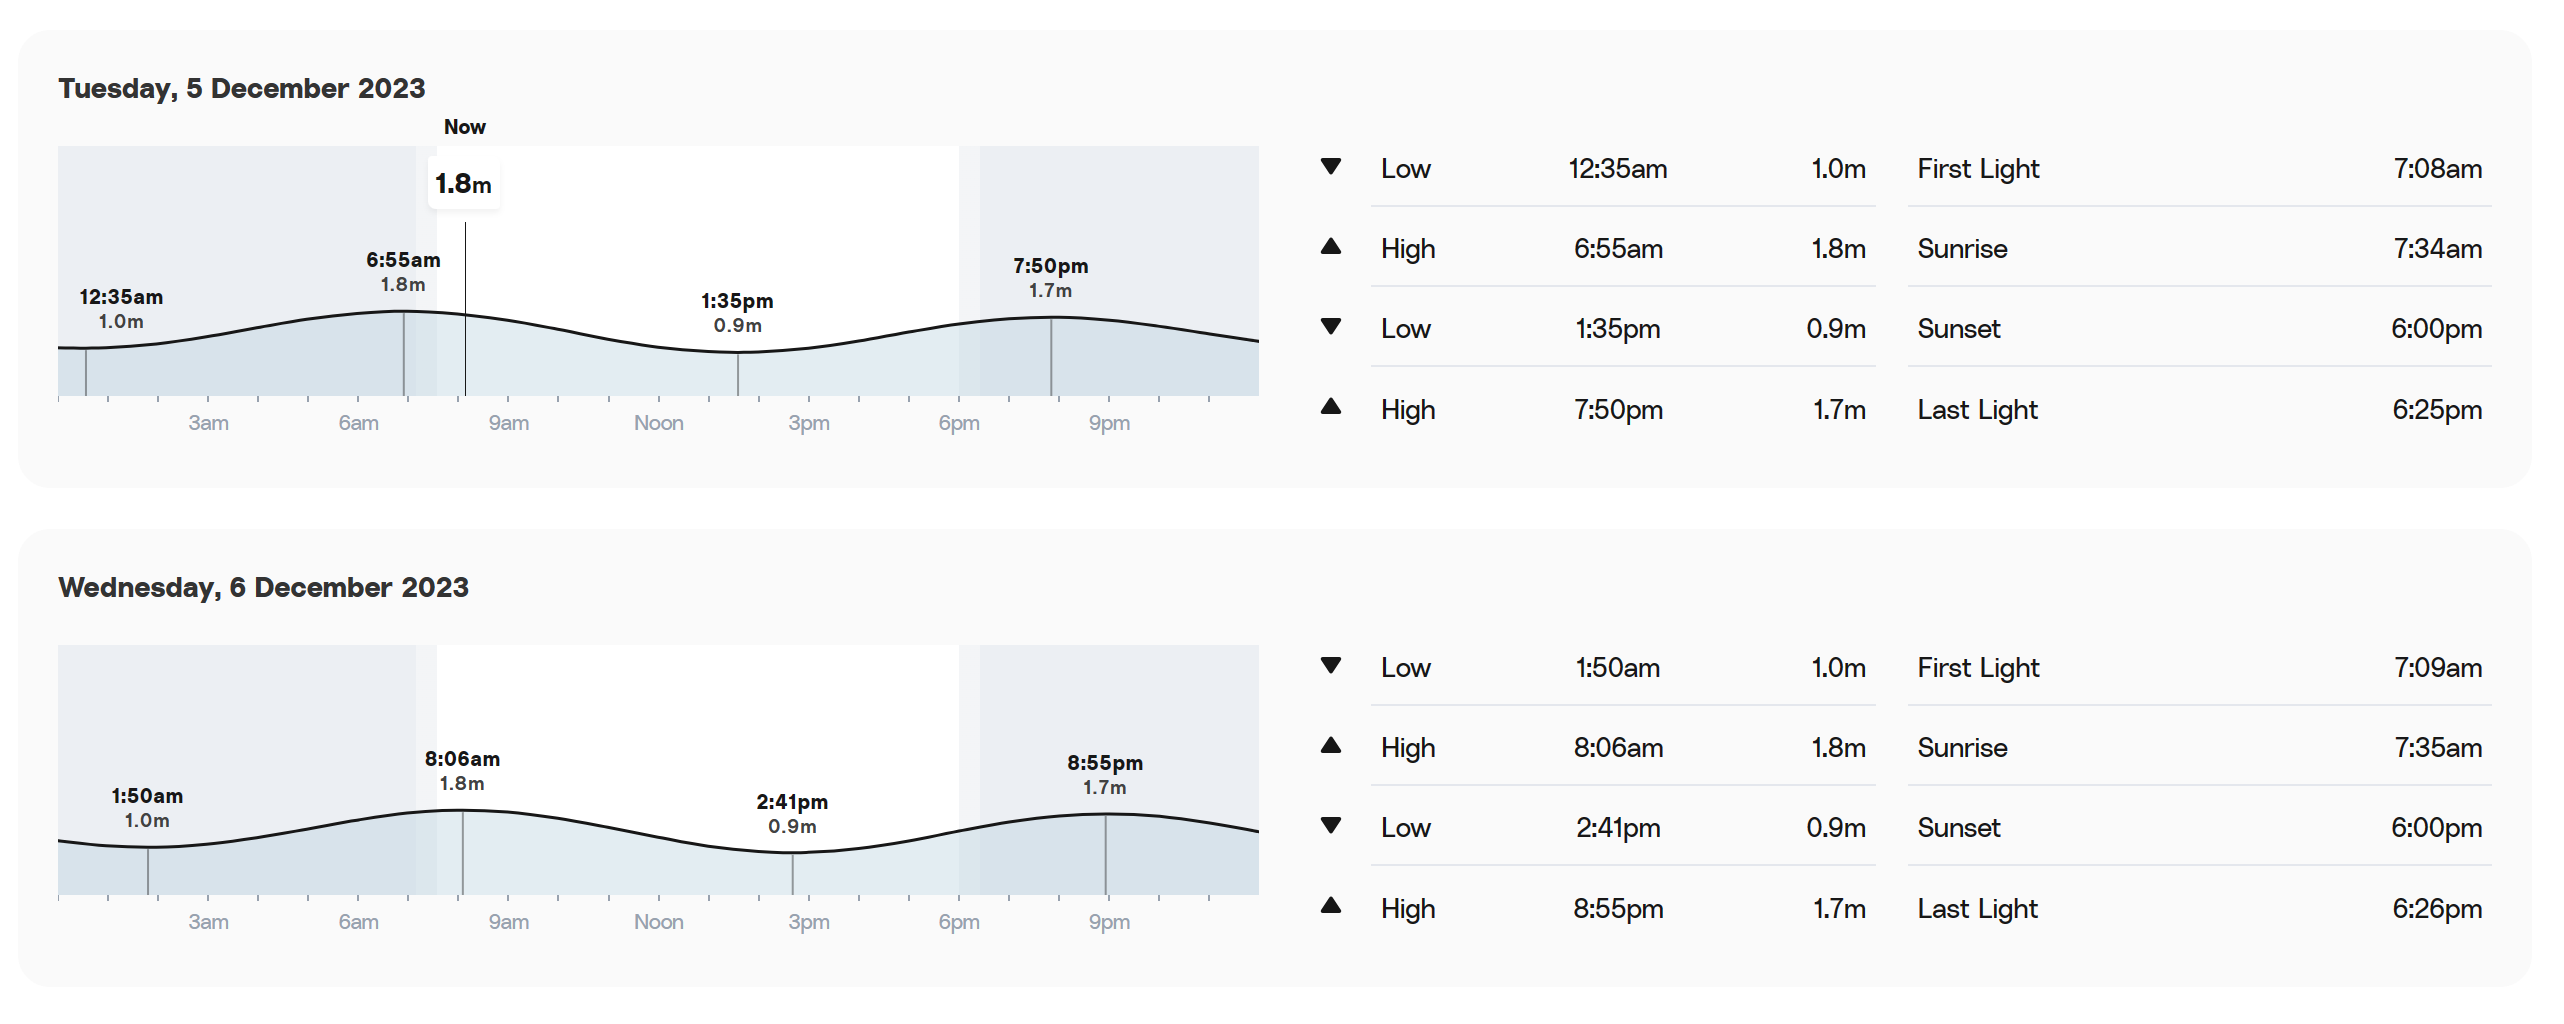Image resolution: width=2564 pixels, height=1024 pixels.
Task: Click the up arrow beside Wednesday's 8:55pm high
Action: tap(1330, 906)
